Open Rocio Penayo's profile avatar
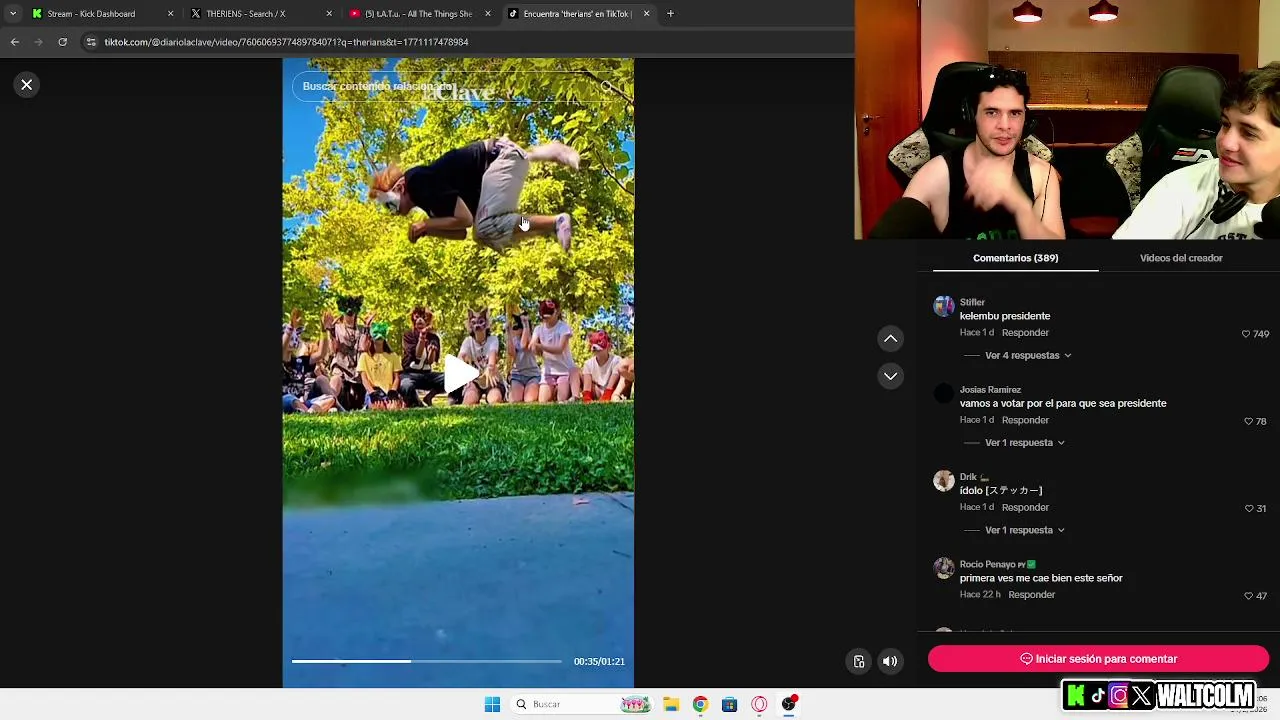1280x720 pixels. point(944,568)
